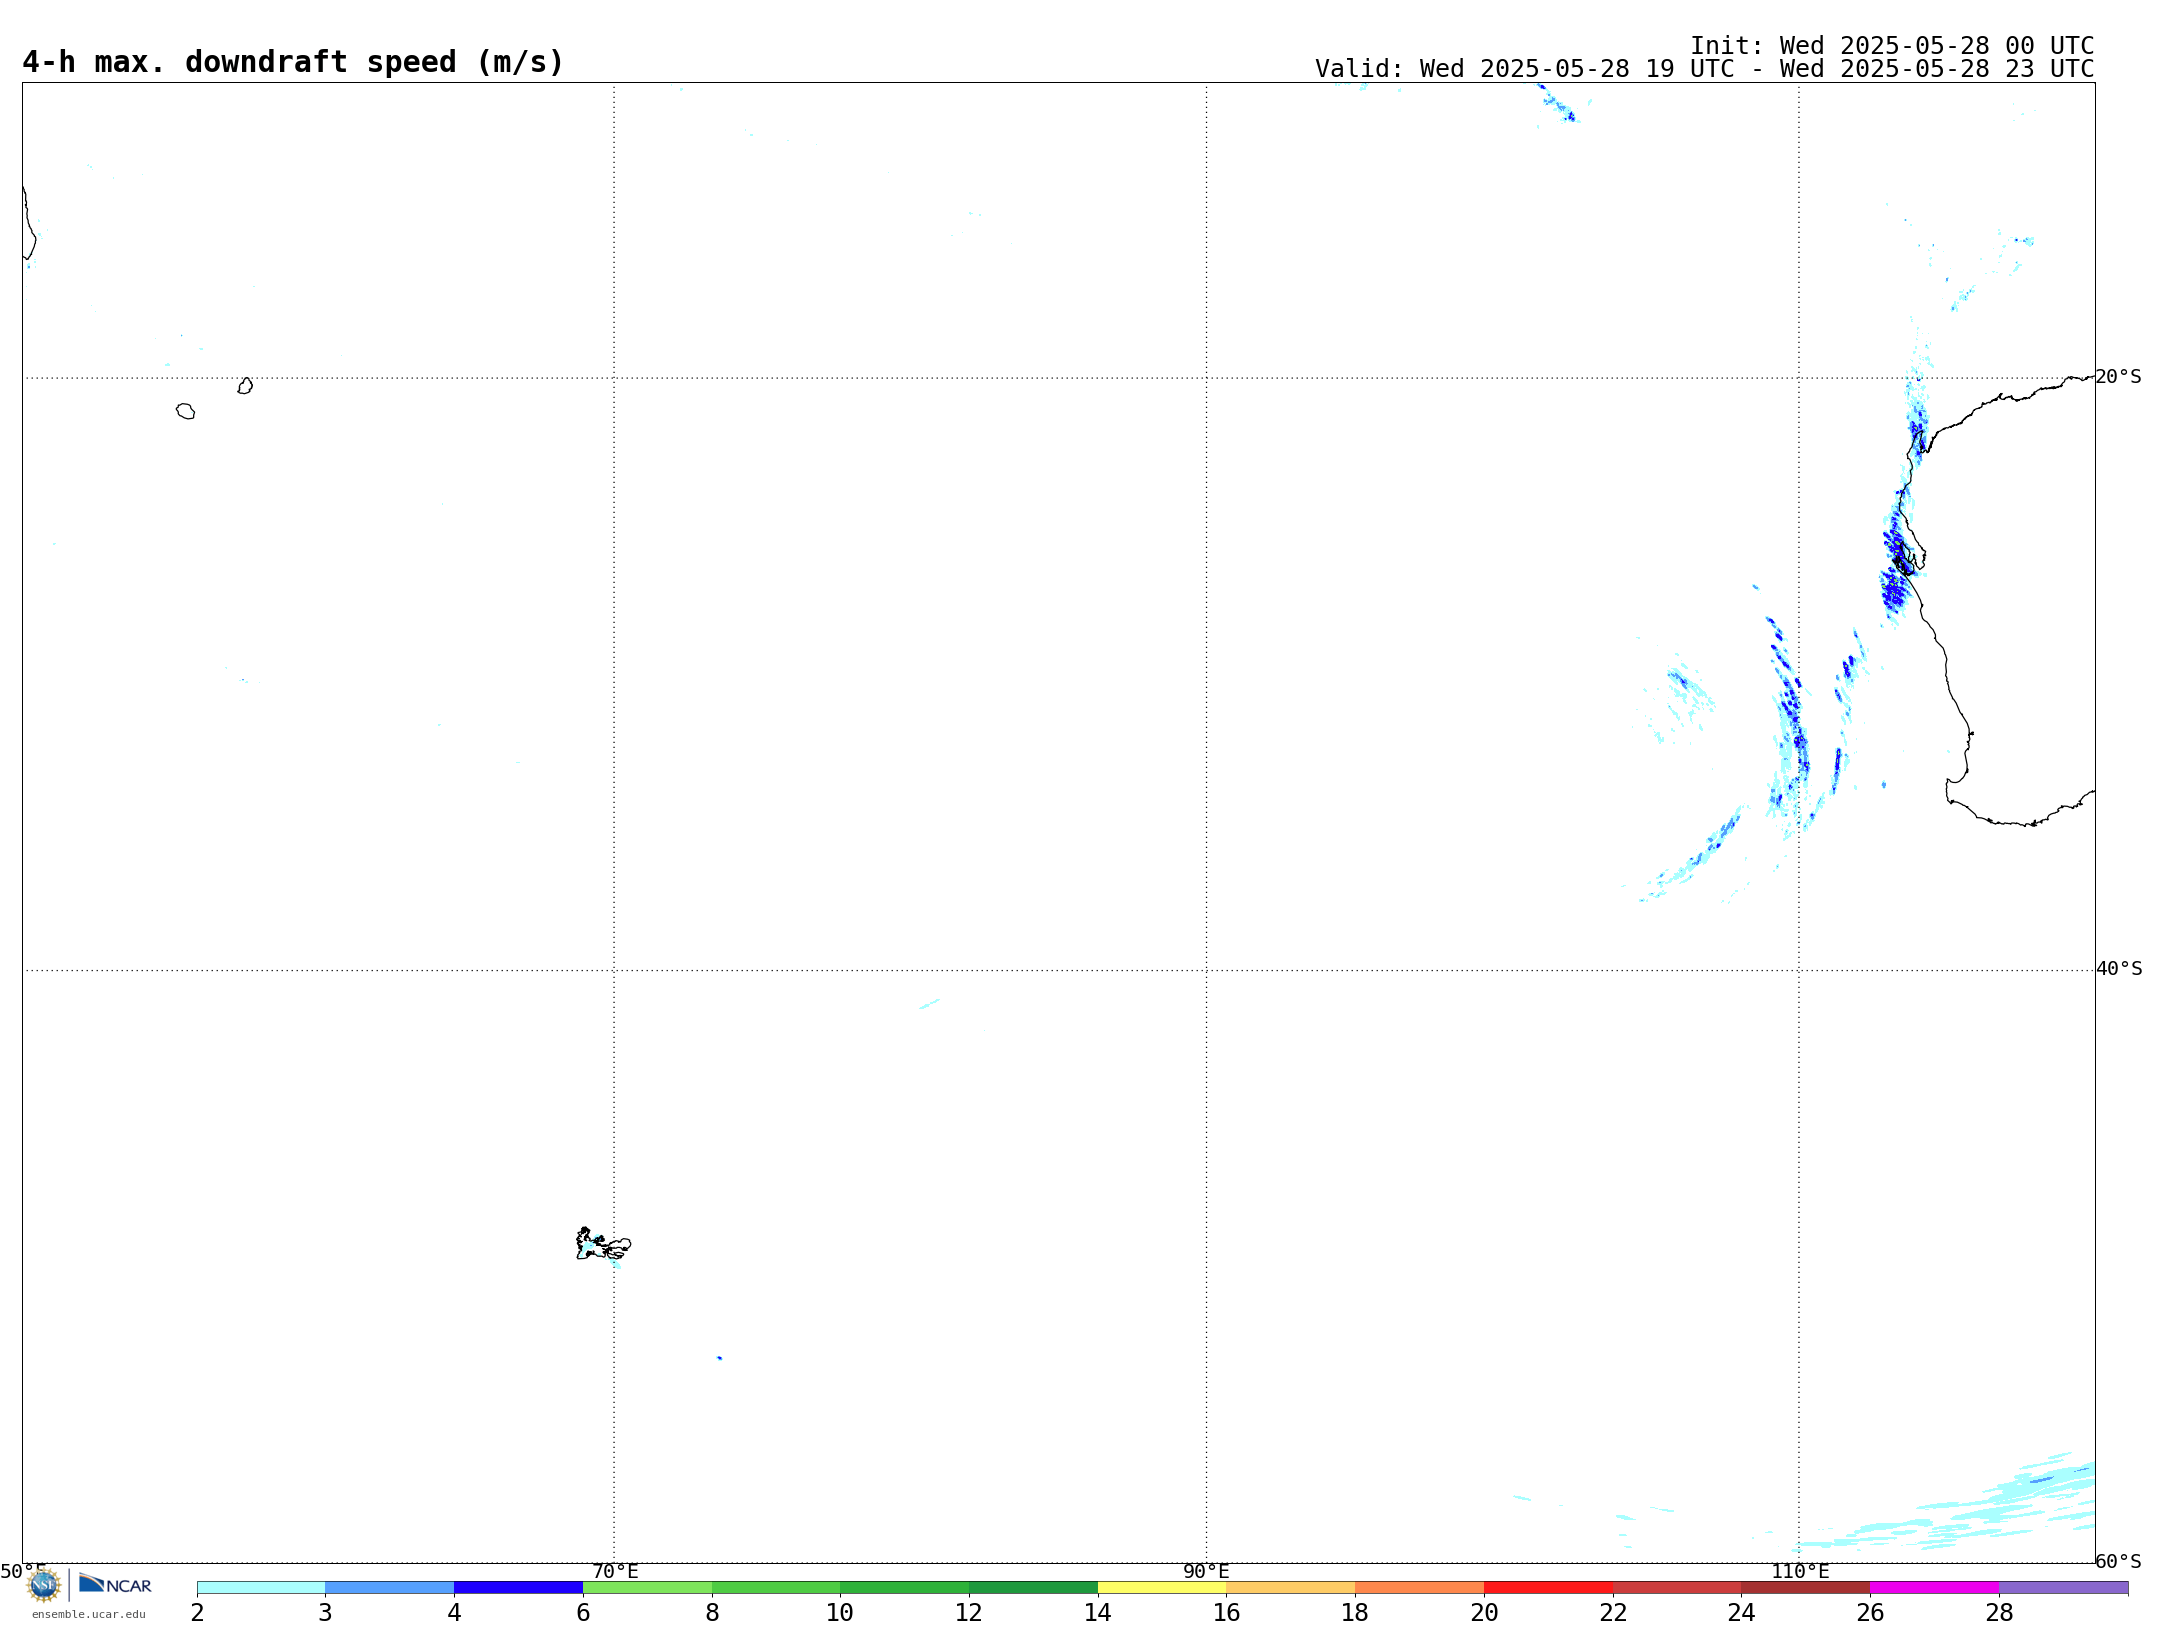Click the colorbar tick label 6
The width and height of the screenshot is (2160, 1626).
coord(583,1612)
